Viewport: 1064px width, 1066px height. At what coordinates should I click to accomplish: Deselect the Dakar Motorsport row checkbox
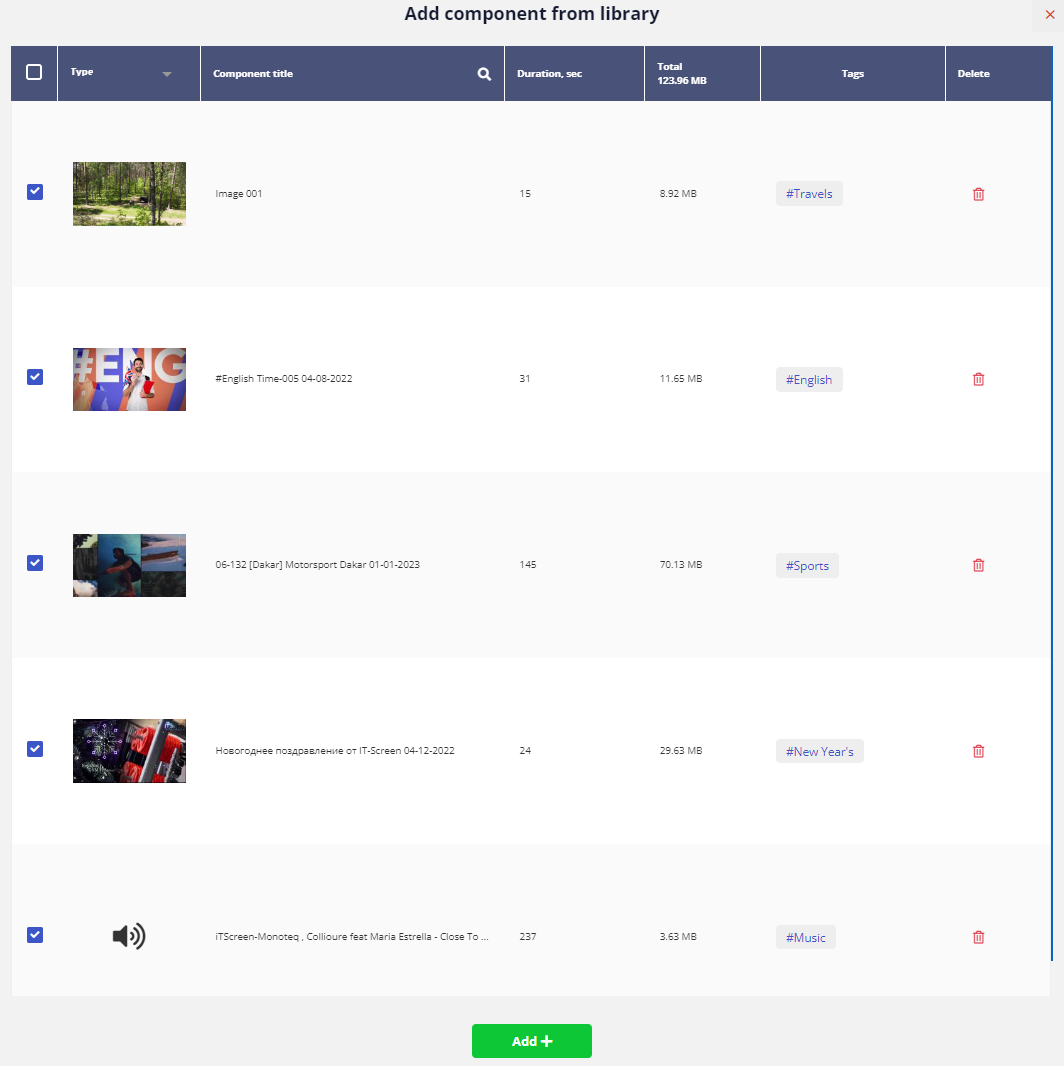[35, 563]
